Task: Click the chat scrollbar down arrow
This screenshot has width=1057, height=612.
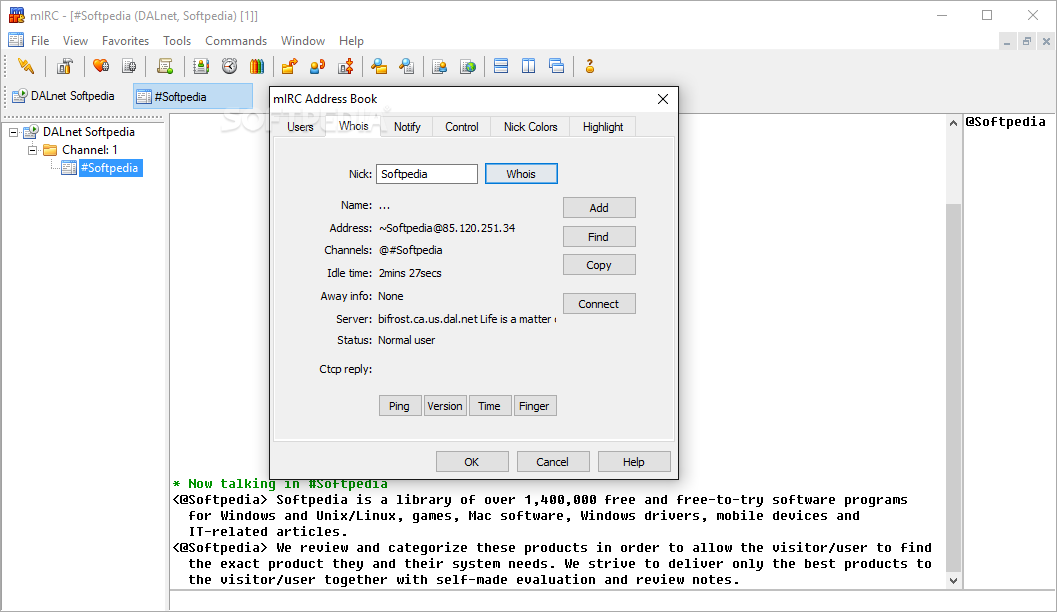Action: point(953,580)
